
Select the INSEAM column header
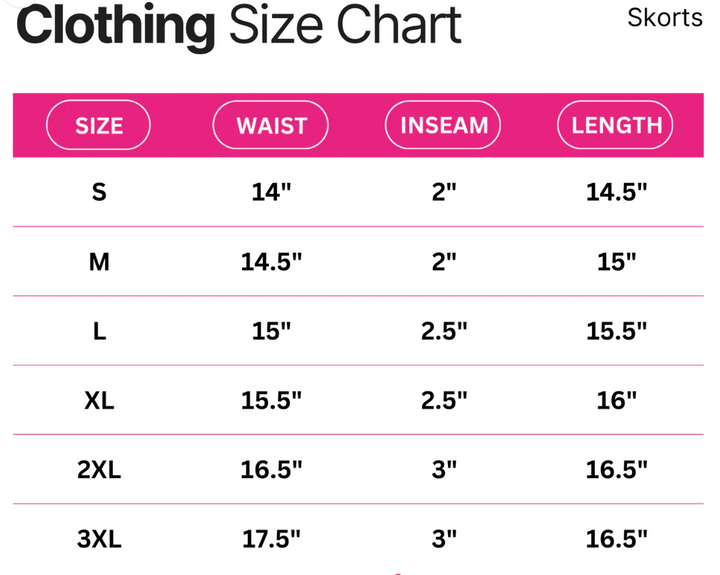pyautogui.click(x=443, y=125)
